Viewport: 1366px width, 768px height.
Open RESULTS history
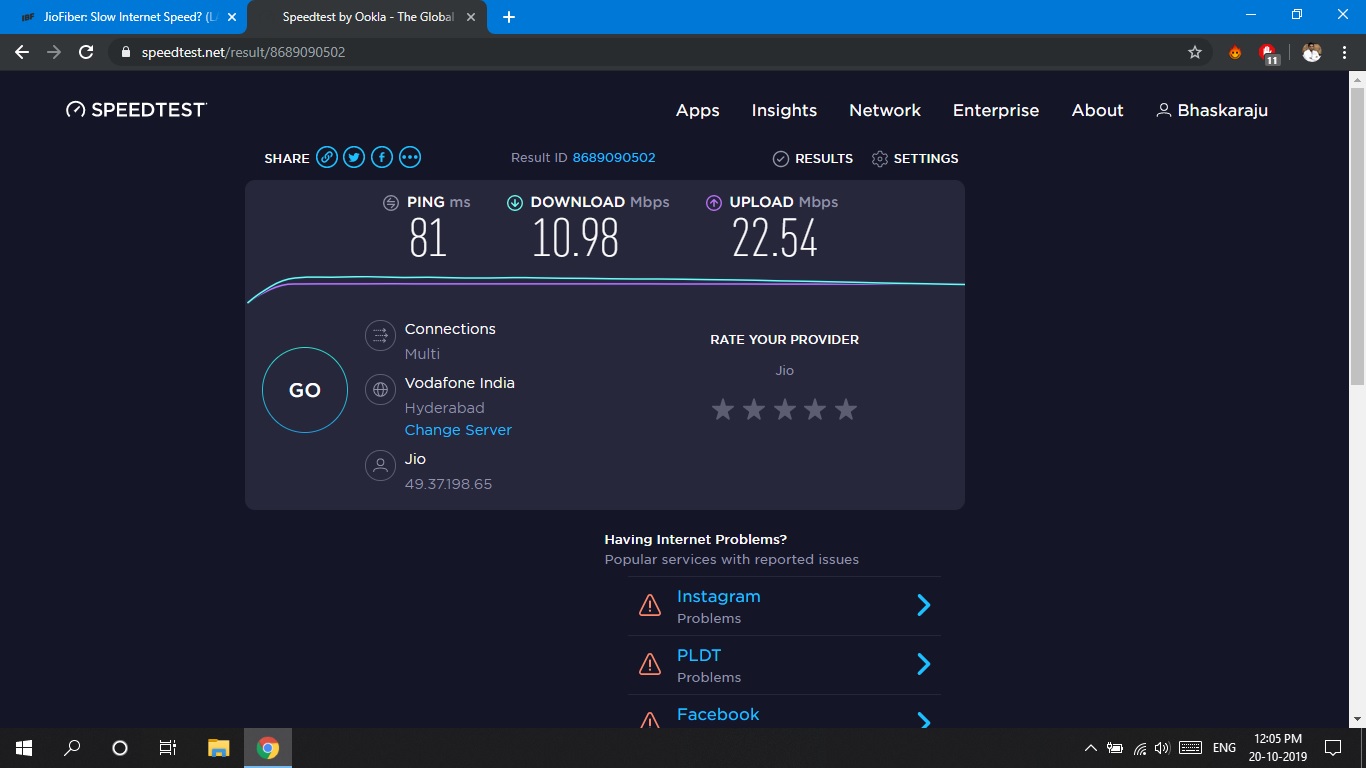pos(813,159)
